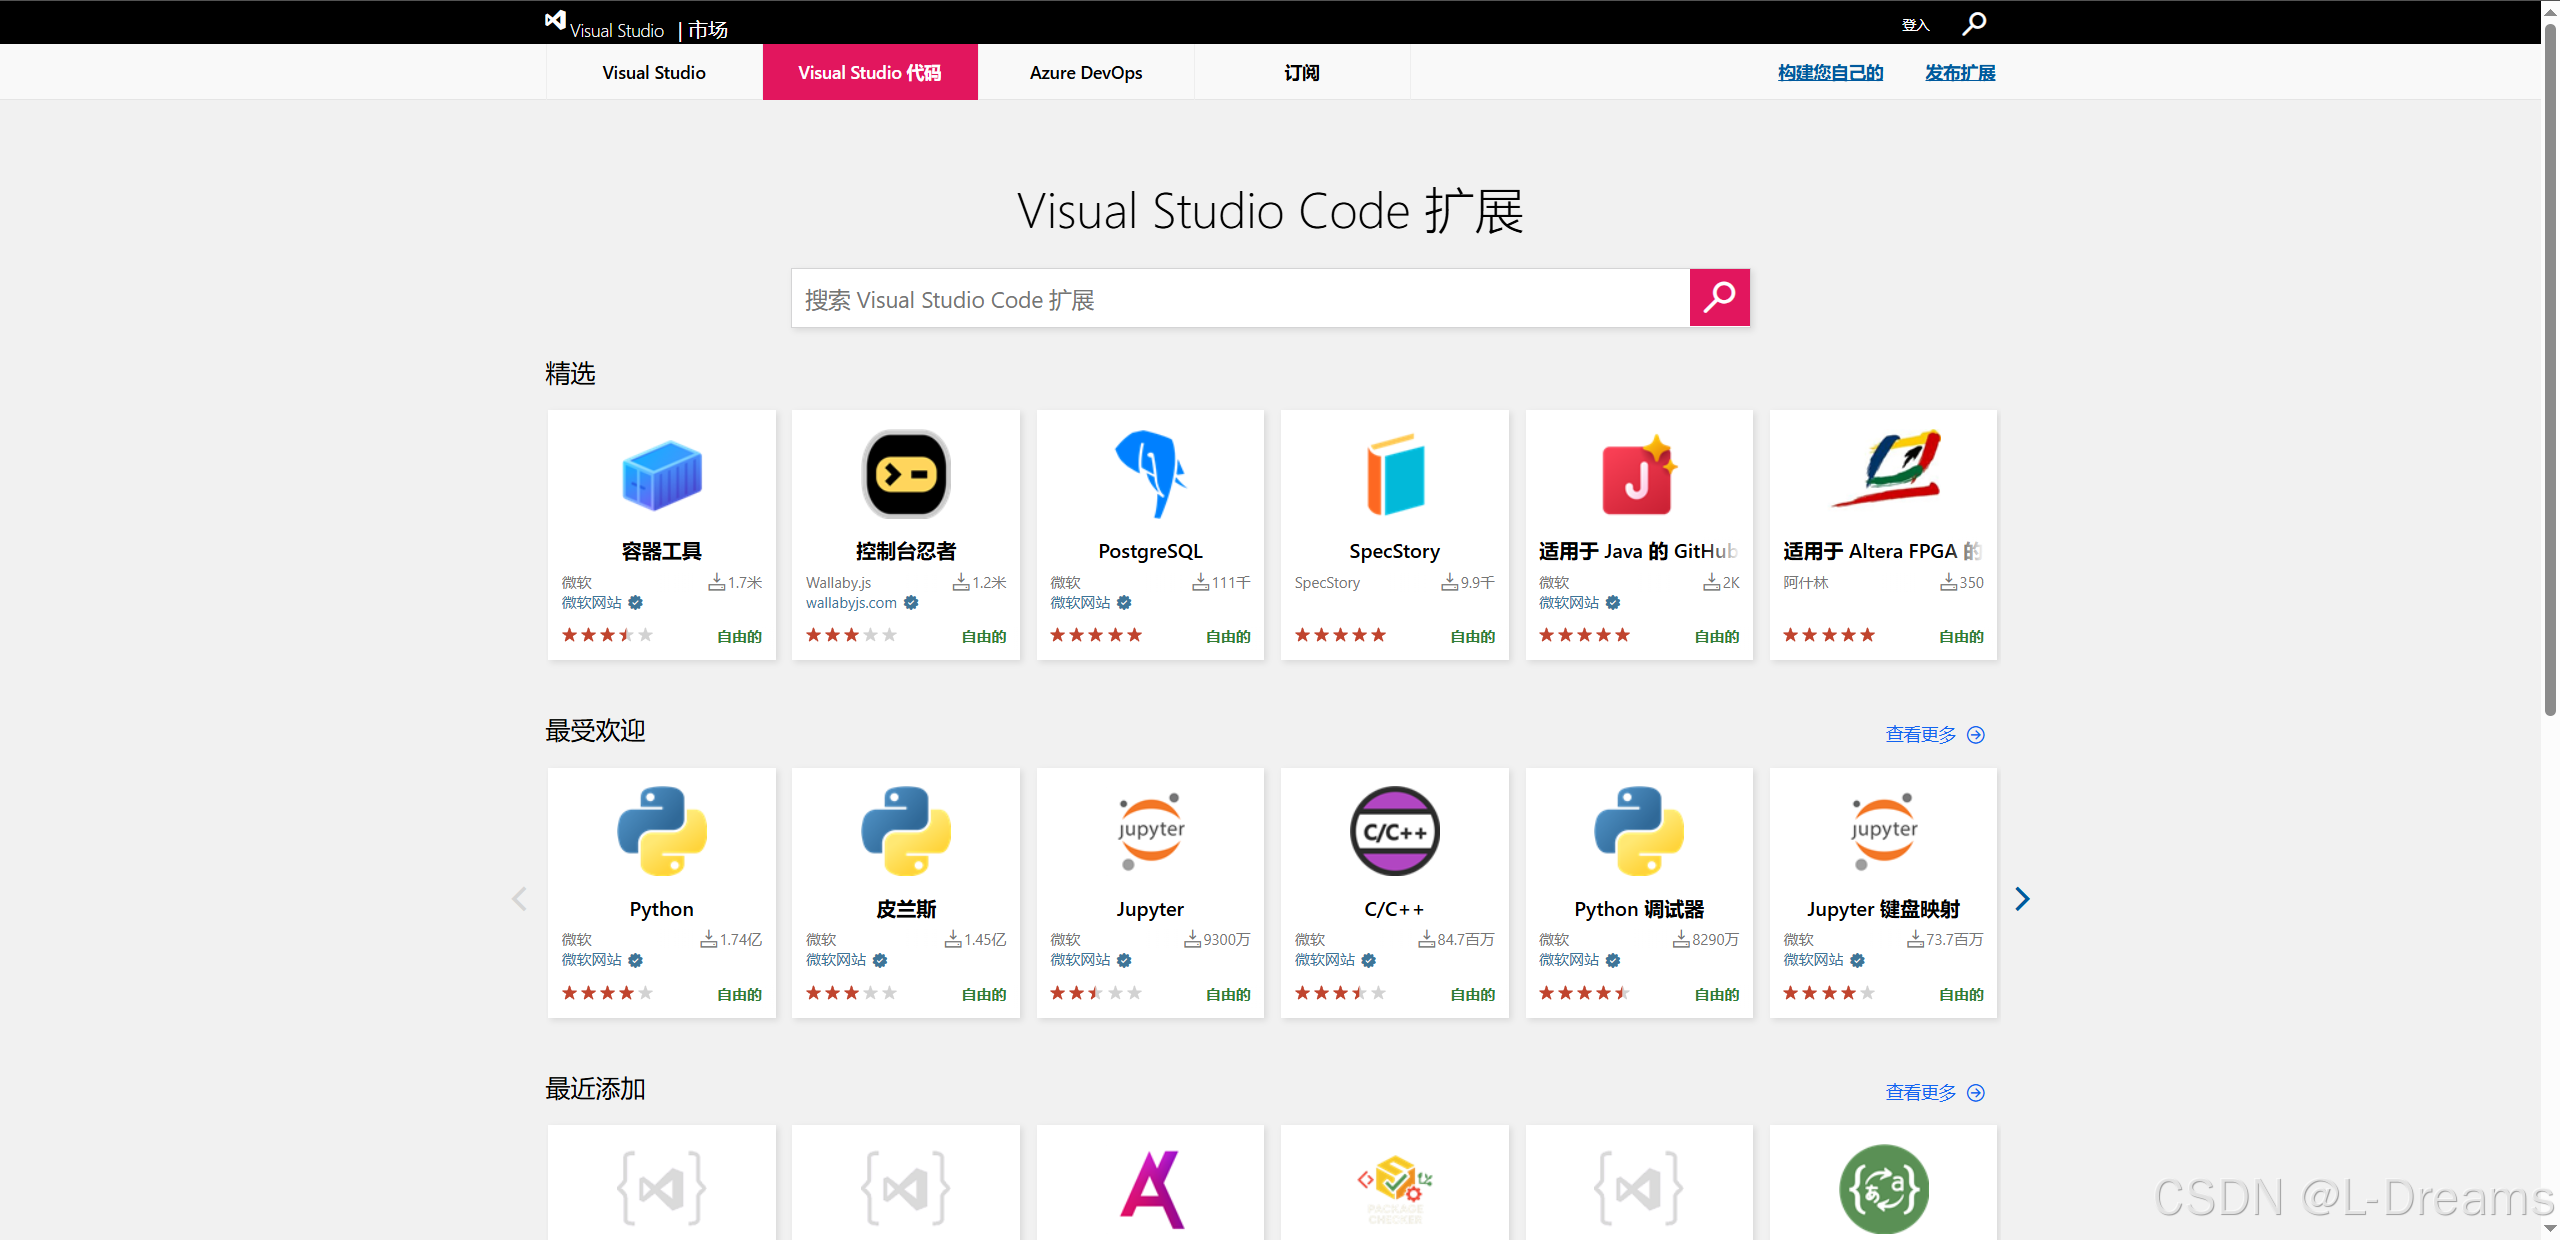Click the pink search magnifier button

point(1719,297)
